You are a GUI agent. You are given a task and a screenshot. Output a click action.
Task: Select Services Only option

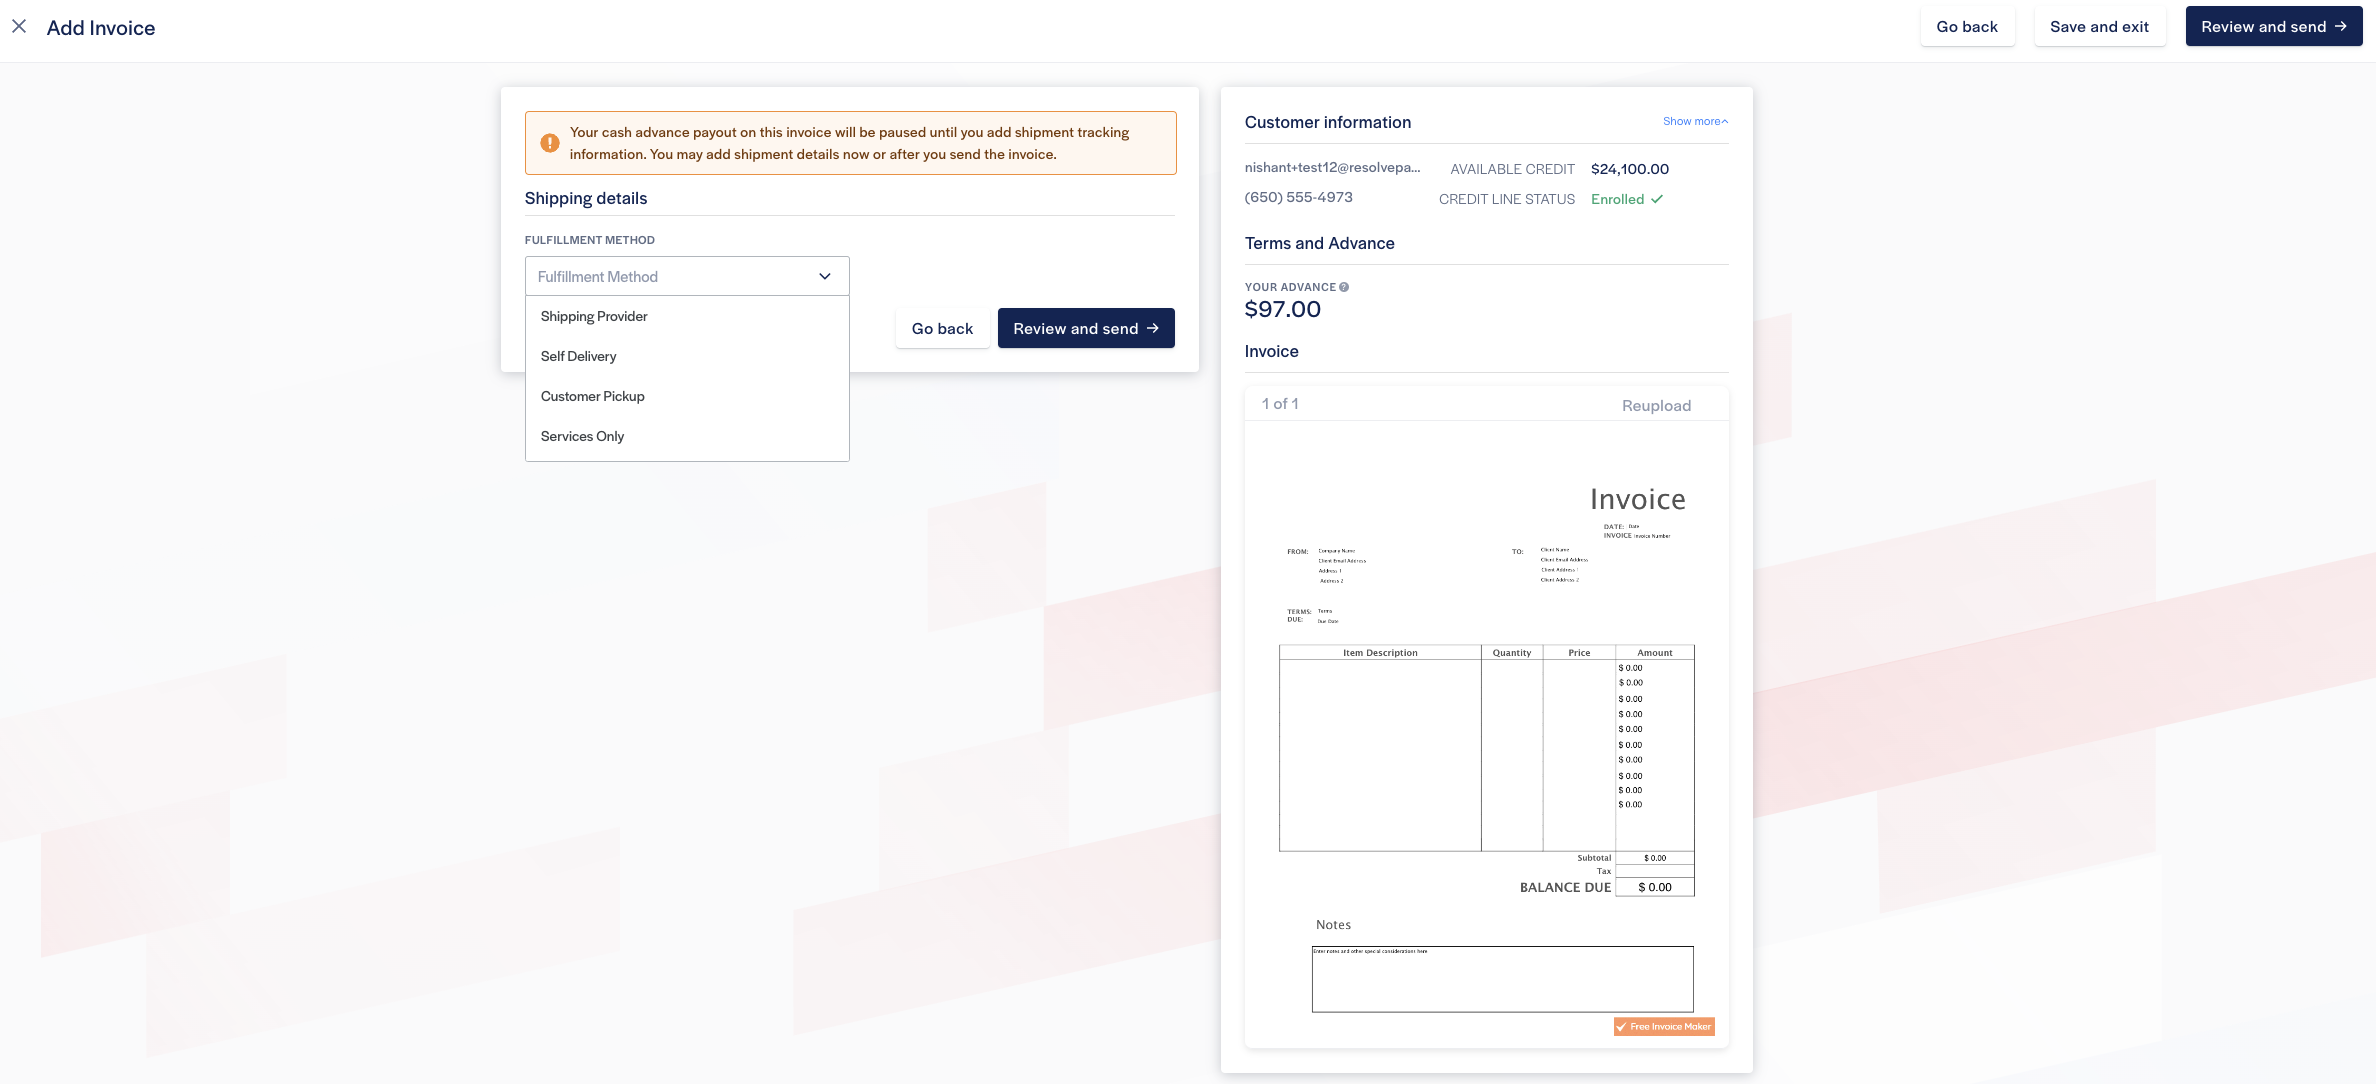[x=582, y=437]
